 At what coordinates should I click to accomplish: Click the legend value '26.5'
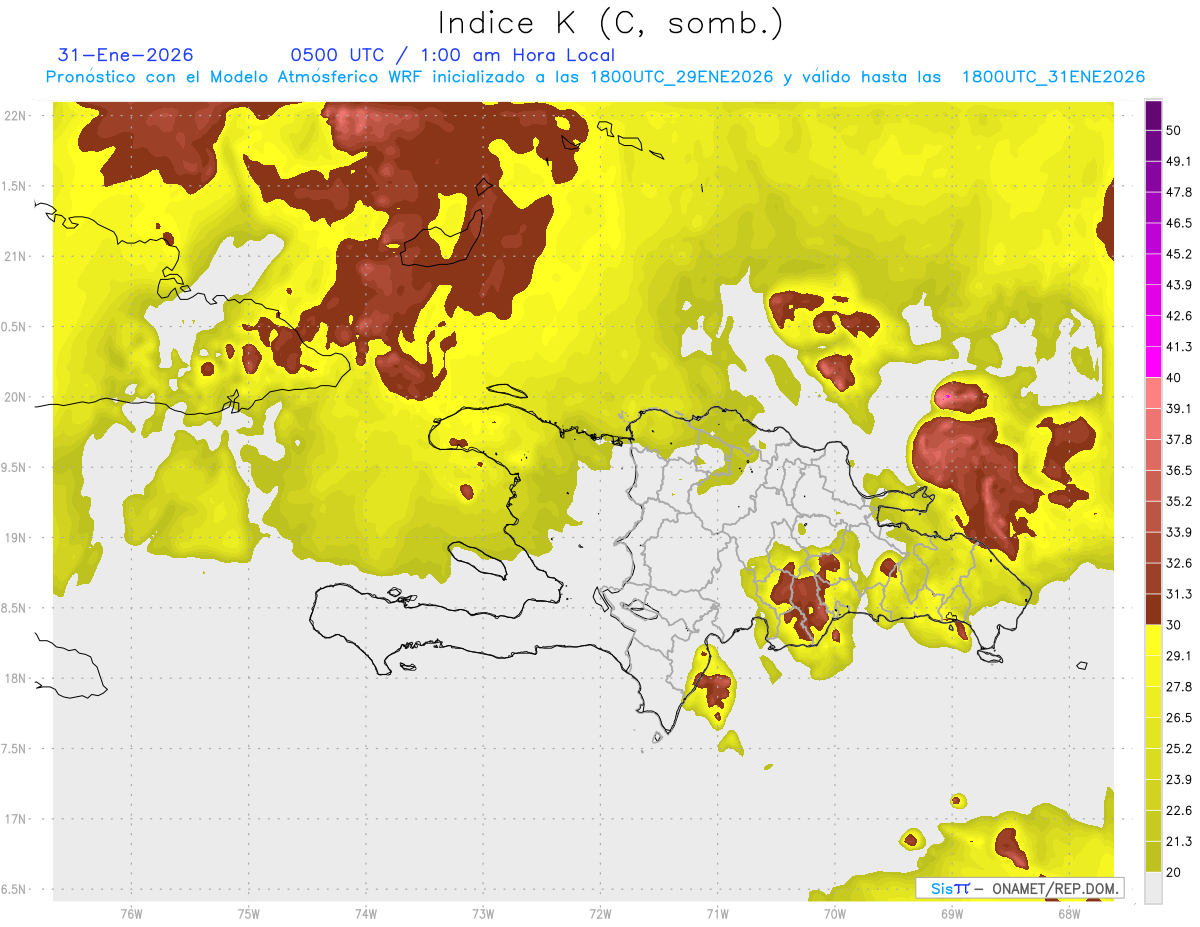[1180, 718]
